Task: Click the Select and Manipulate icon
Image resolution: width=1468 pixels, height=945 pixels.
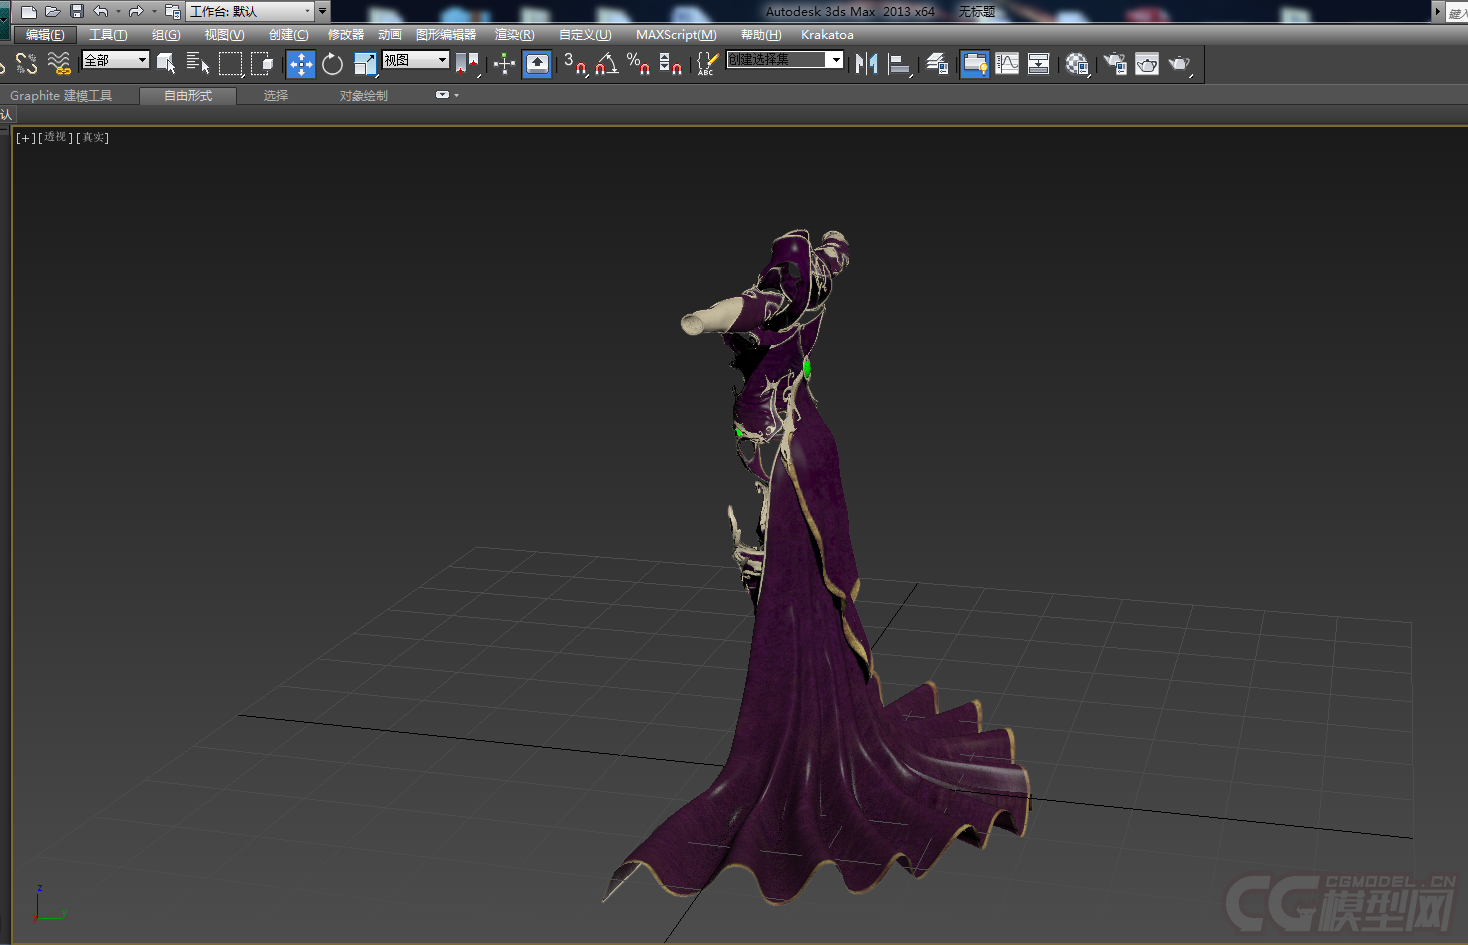Action: coord(504,64)
